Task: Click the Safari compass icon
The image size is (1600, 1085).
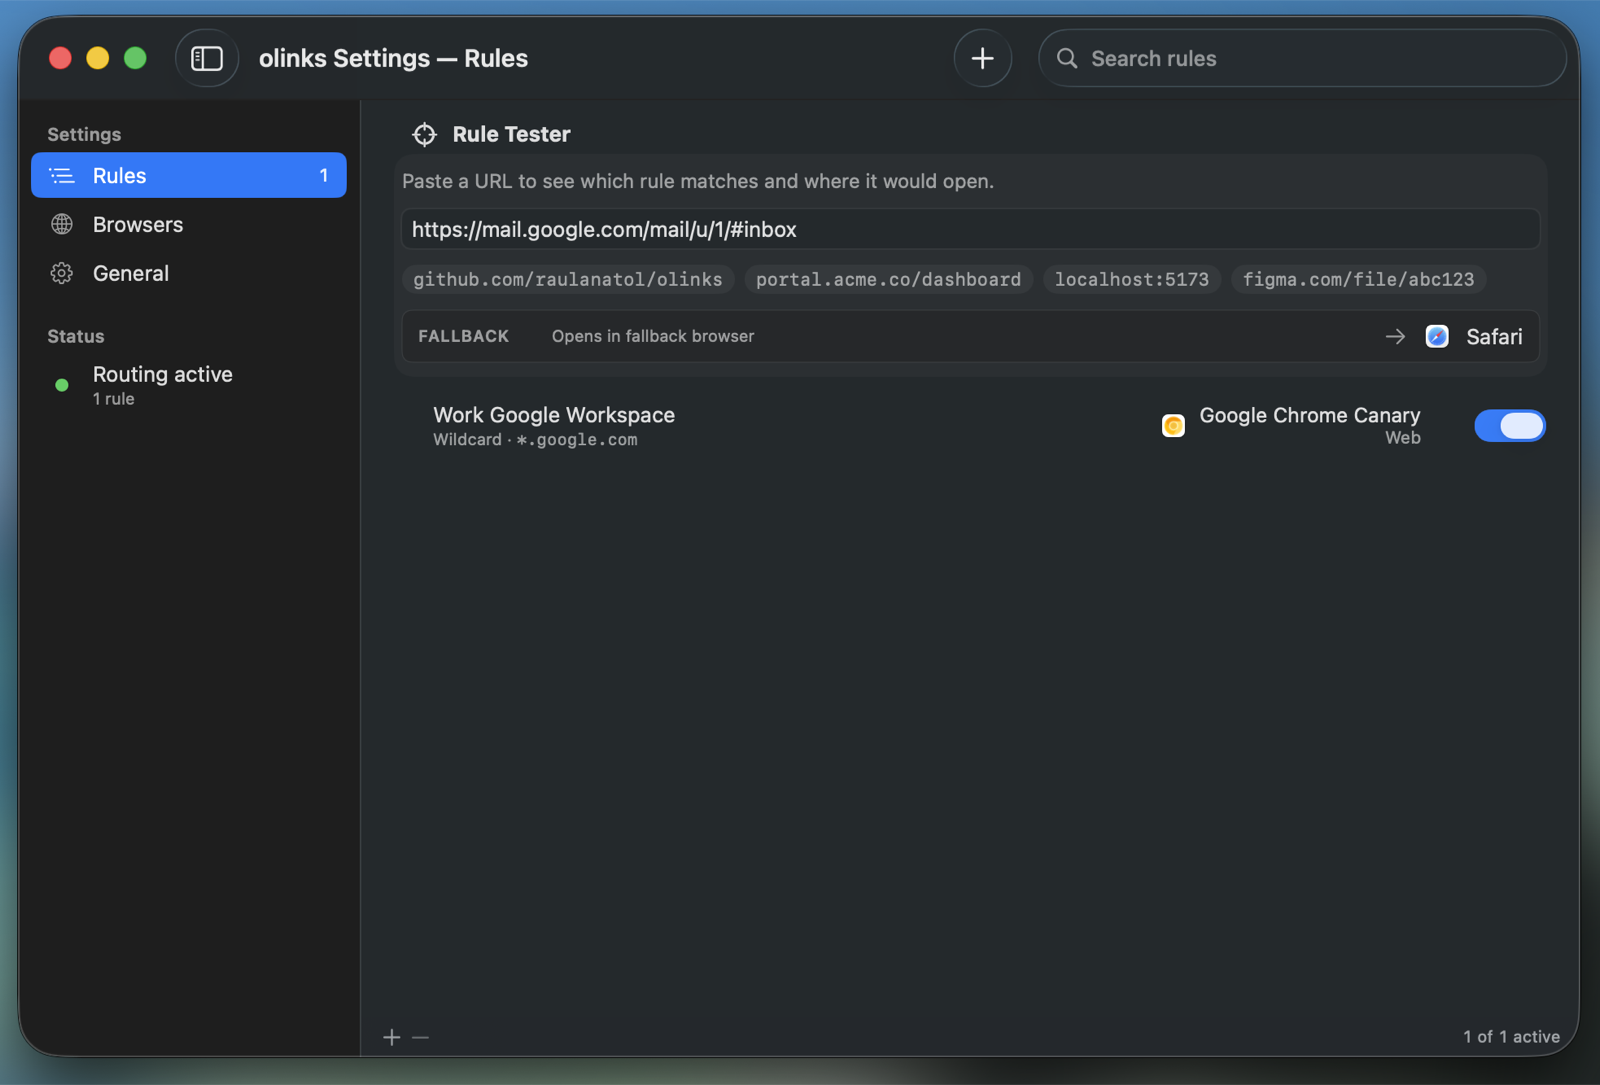Action: 1437,337
